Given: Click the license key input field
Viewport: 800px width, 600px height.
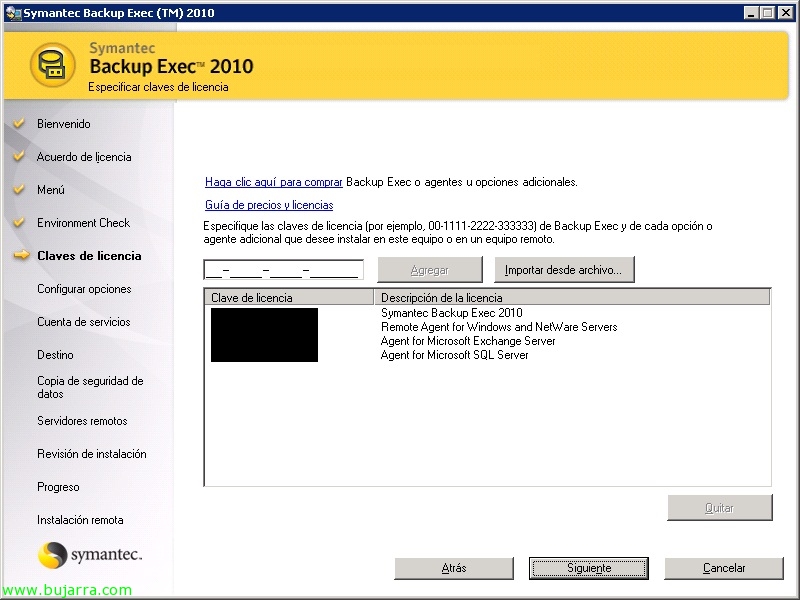Looking at the screenshot, I should coord(284,269).
